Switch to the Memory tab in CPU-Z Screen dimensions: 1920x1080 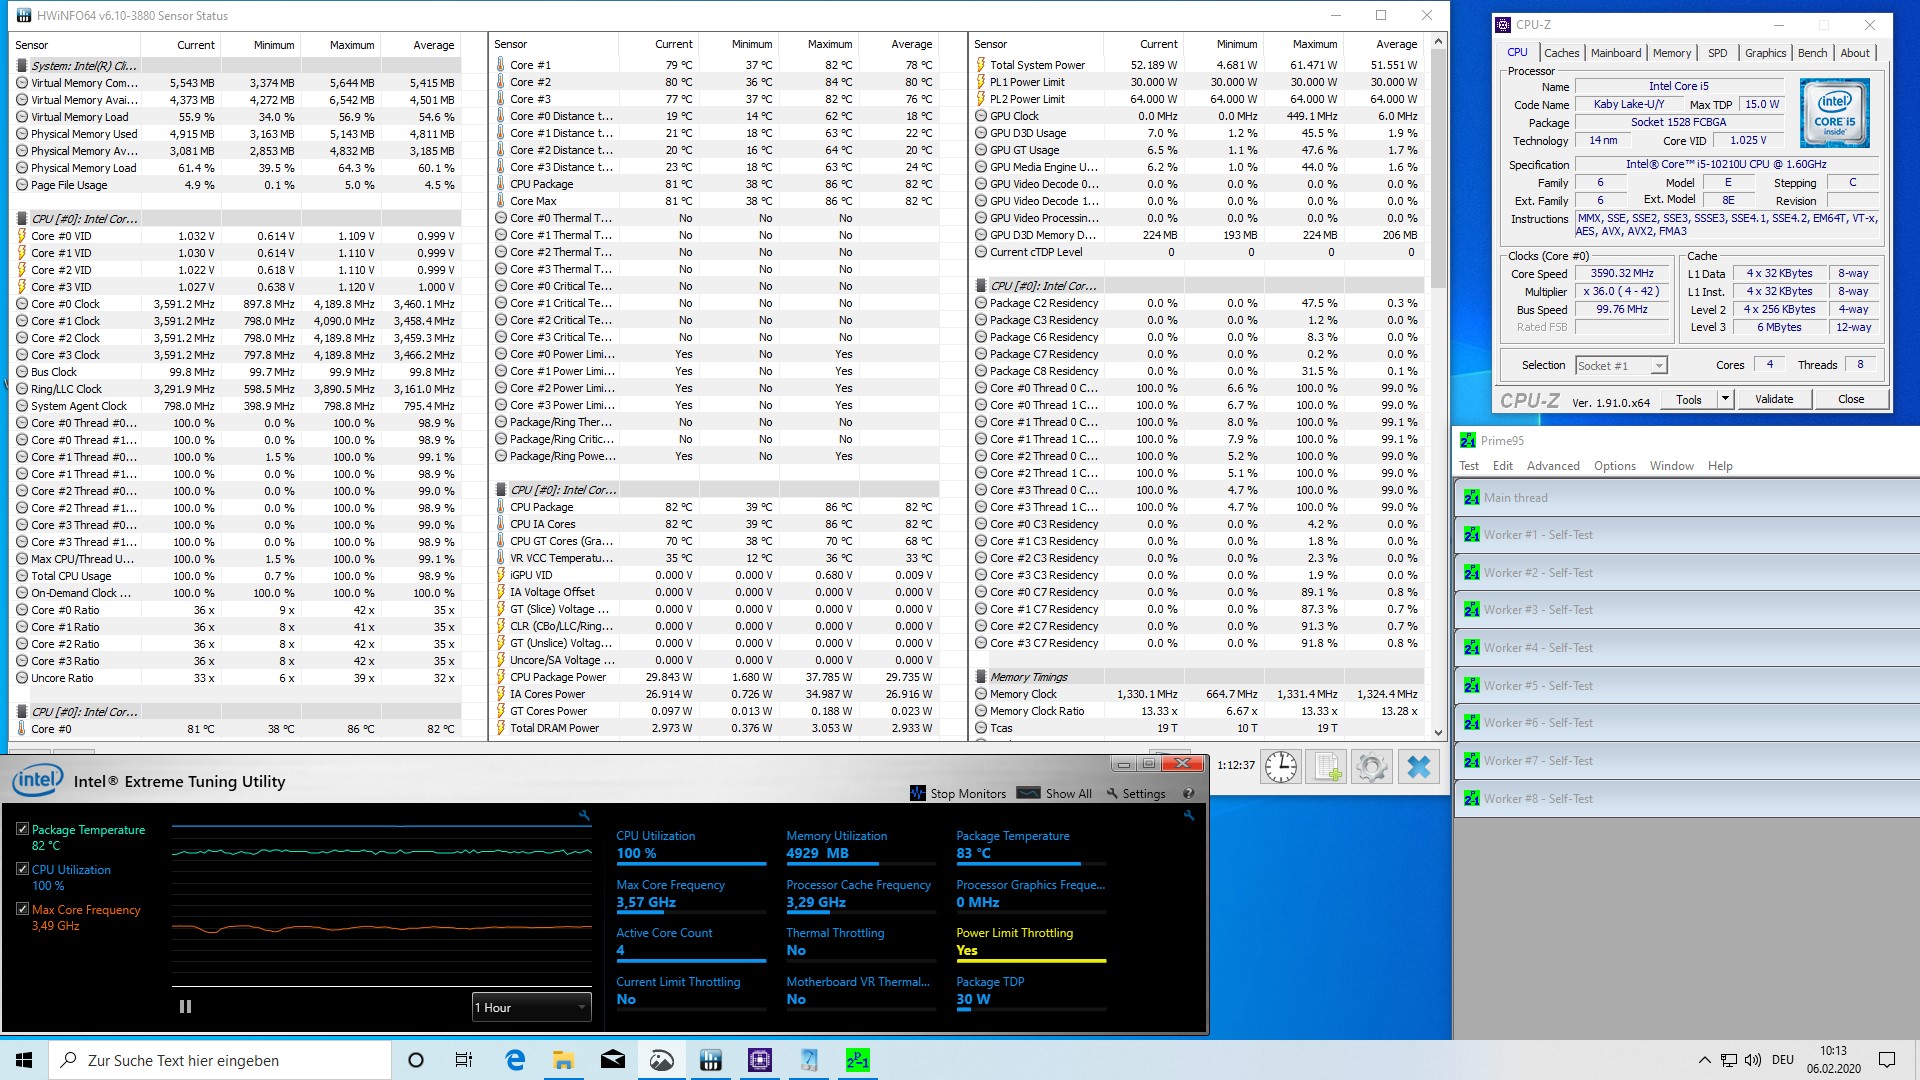(x=1671, y=53)
